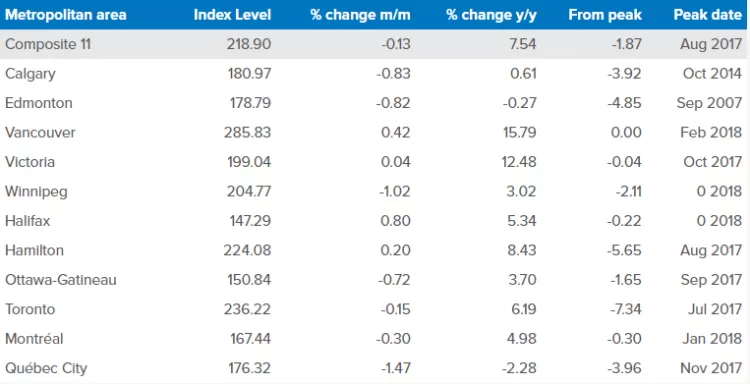Click the Edmonton row name

click(x=39, y=103)
